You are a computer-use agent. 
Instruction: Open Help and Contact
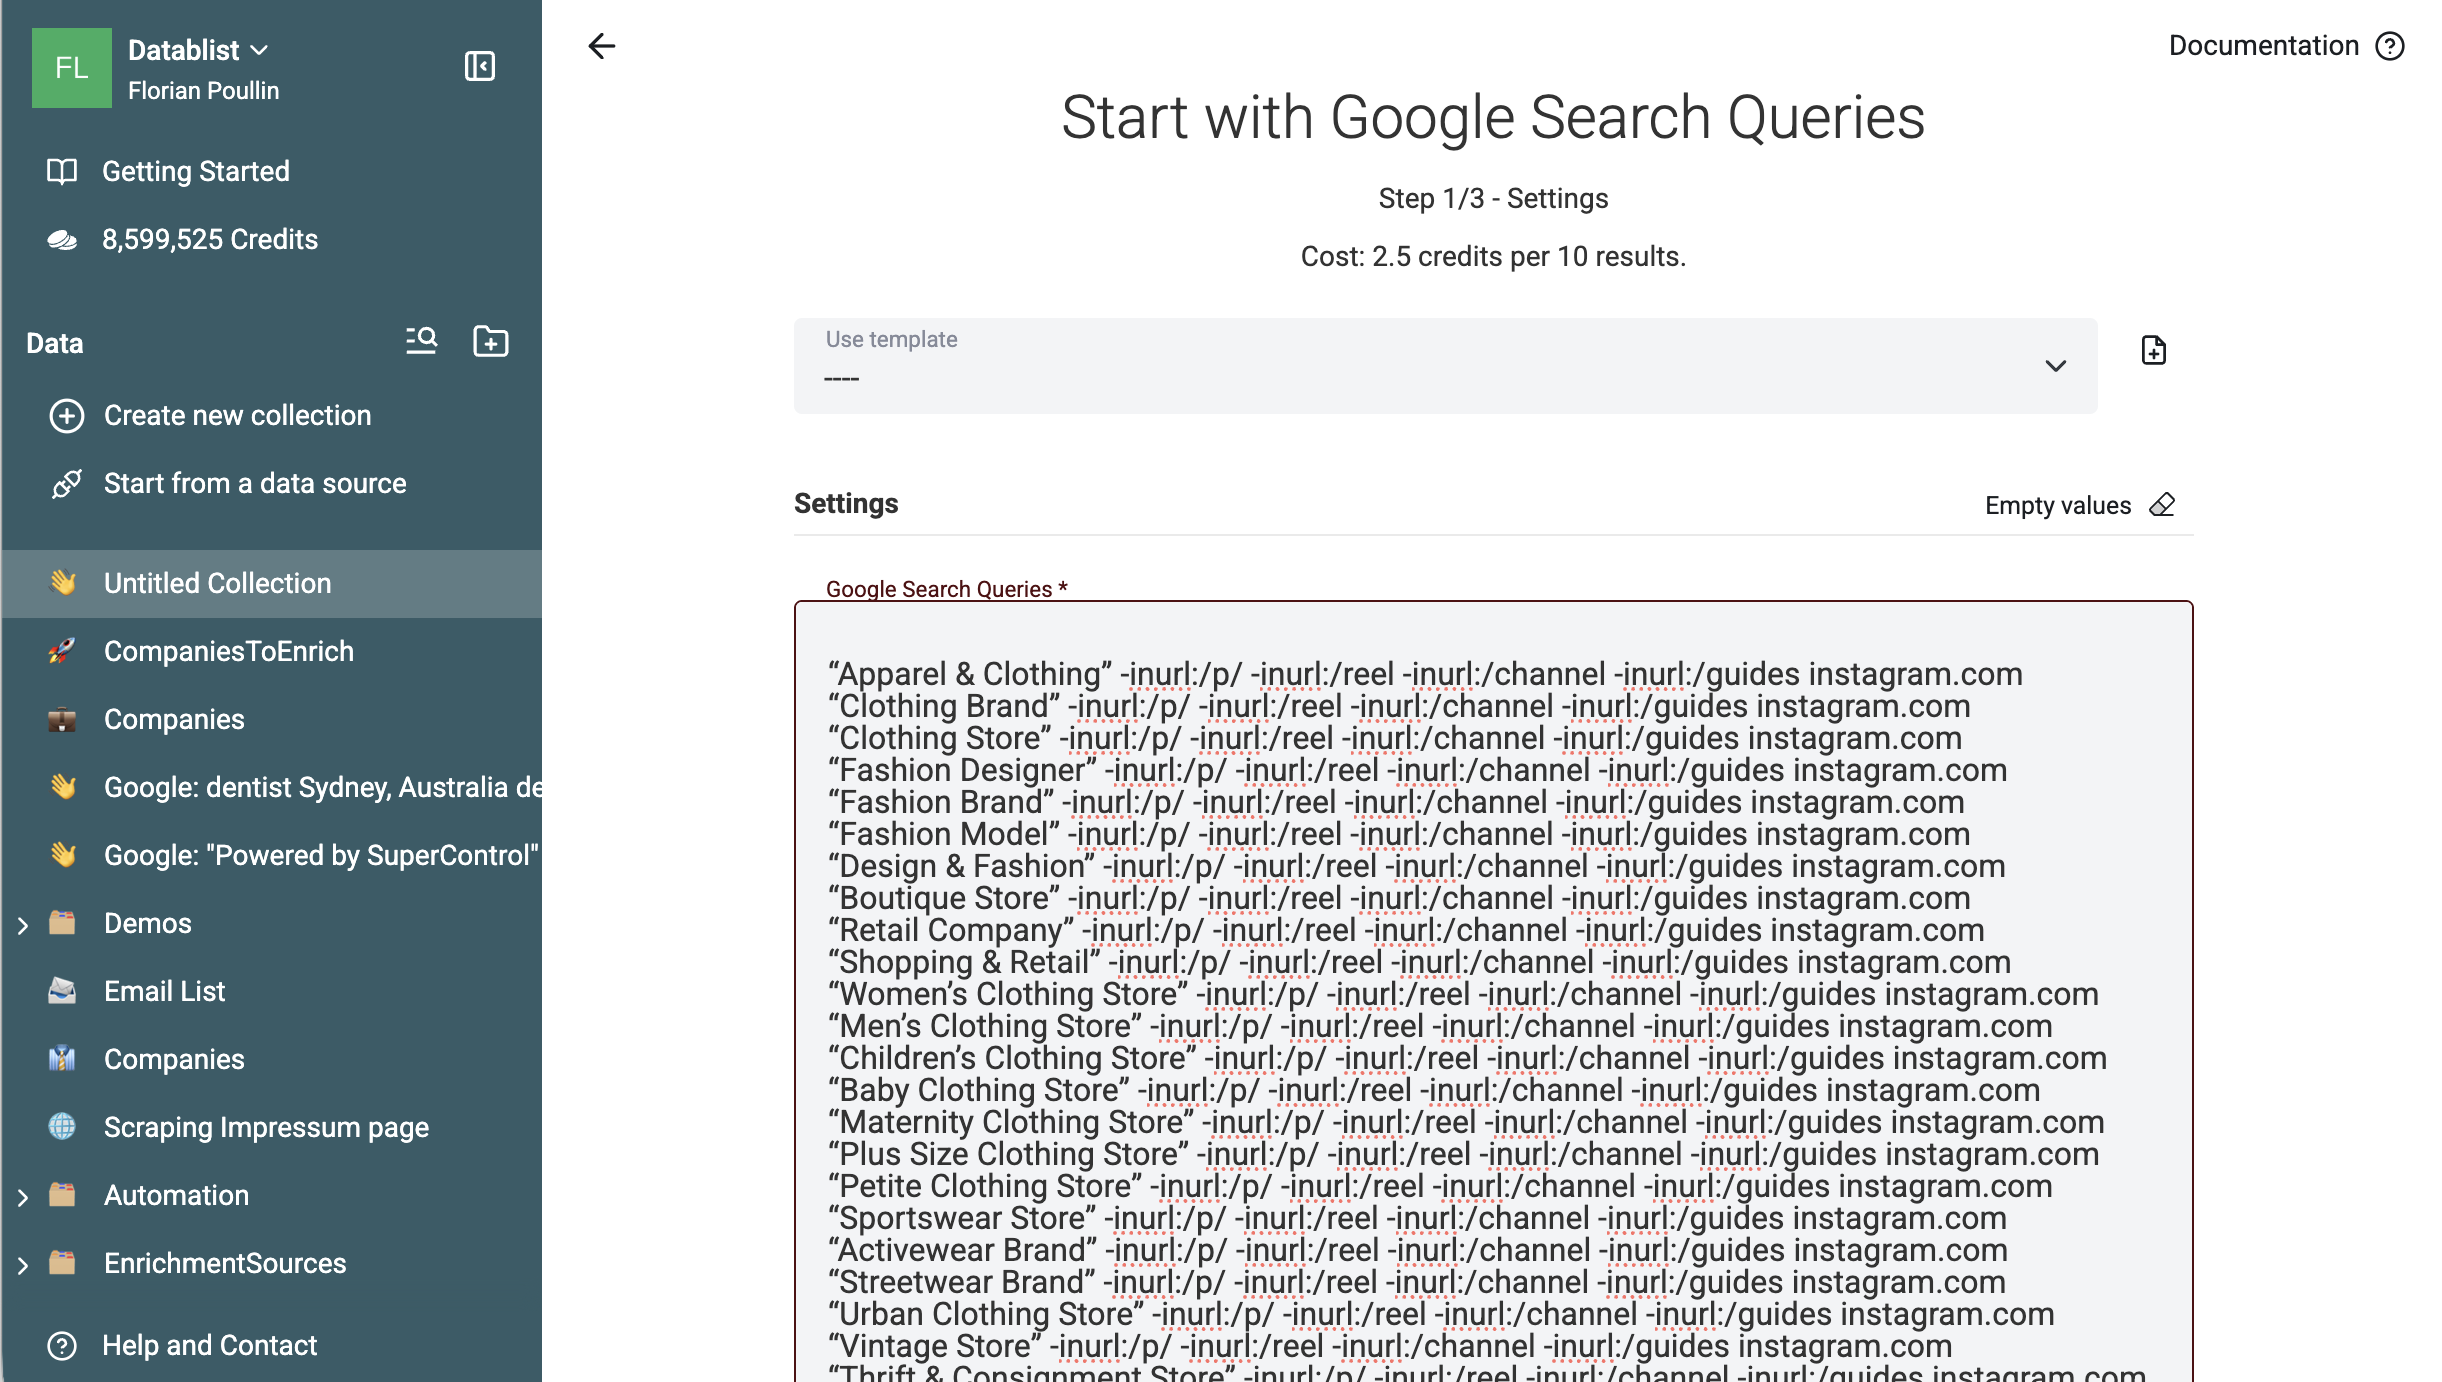tap(209, 1345)
